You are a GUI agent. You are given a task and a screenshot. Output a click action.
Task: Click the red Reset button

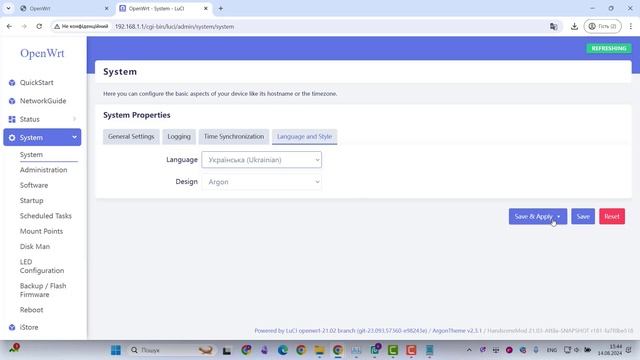point(612,216)
